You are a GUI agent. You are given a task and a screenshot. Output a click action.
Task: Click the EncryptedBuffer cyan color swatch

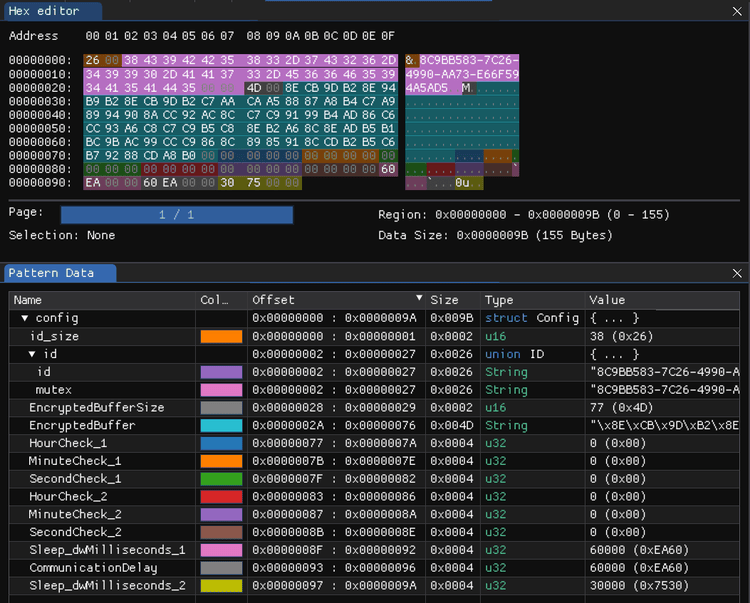[x=221, y=426]
